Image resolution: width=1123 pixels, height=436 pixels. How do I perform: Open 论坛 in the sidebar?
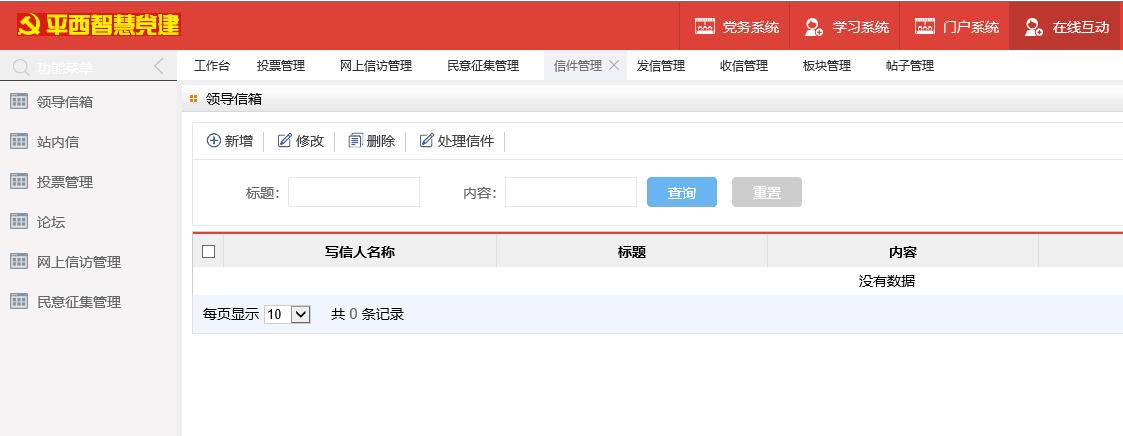pos(51,222)
